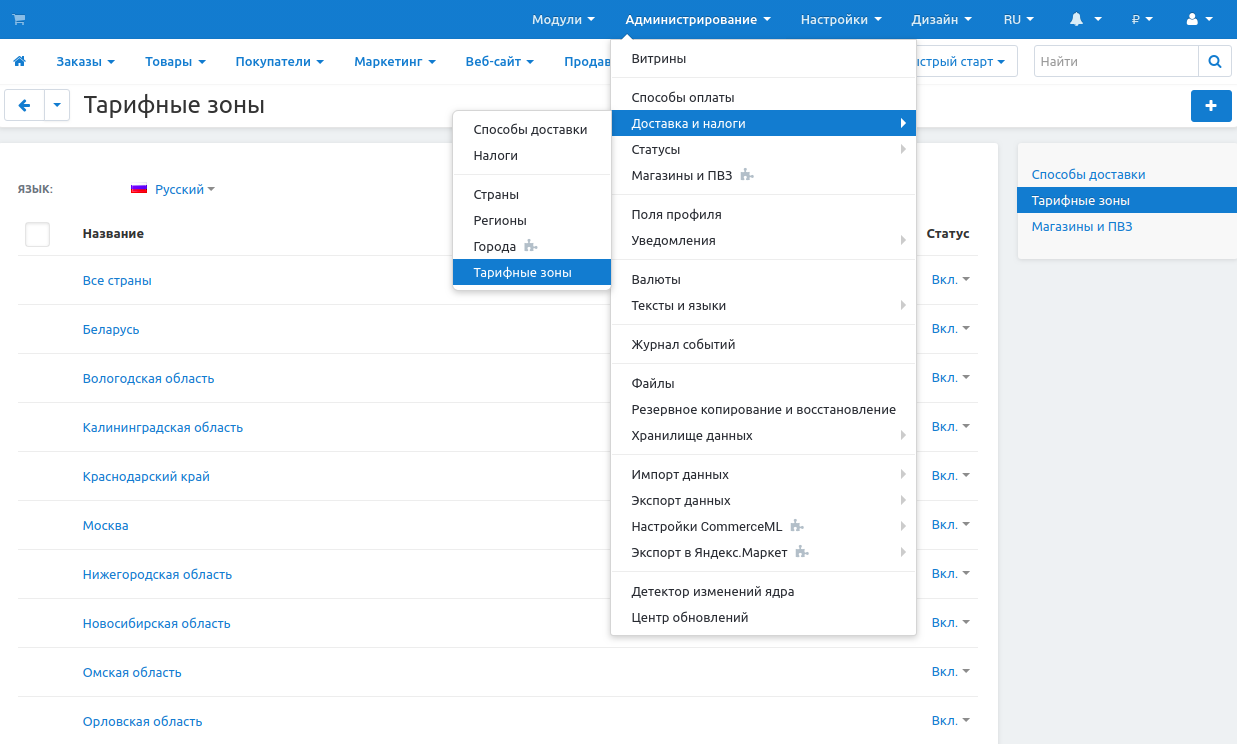The height and width of the screenshot is (744, 1237).
Task: Choose Налоги from the submenu
Action: point(495,156)
